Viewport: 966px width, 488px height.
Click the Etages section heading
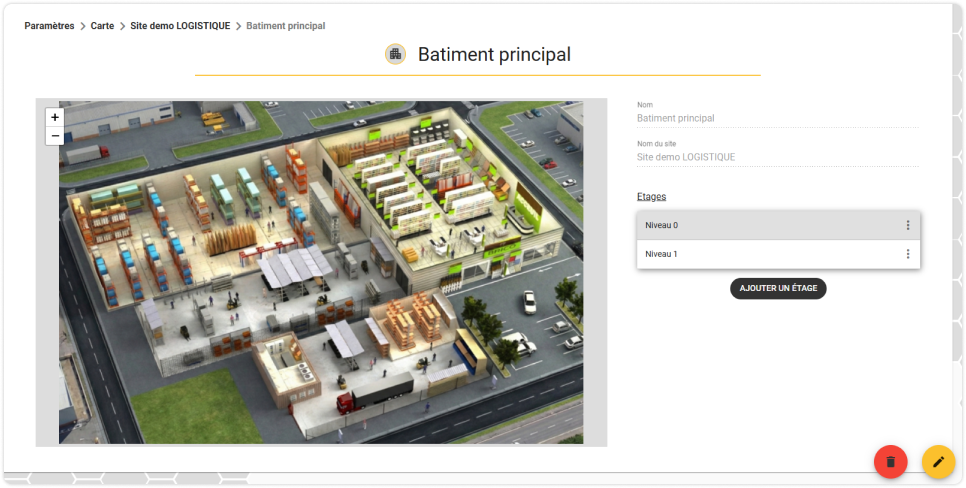coord(651,197)
